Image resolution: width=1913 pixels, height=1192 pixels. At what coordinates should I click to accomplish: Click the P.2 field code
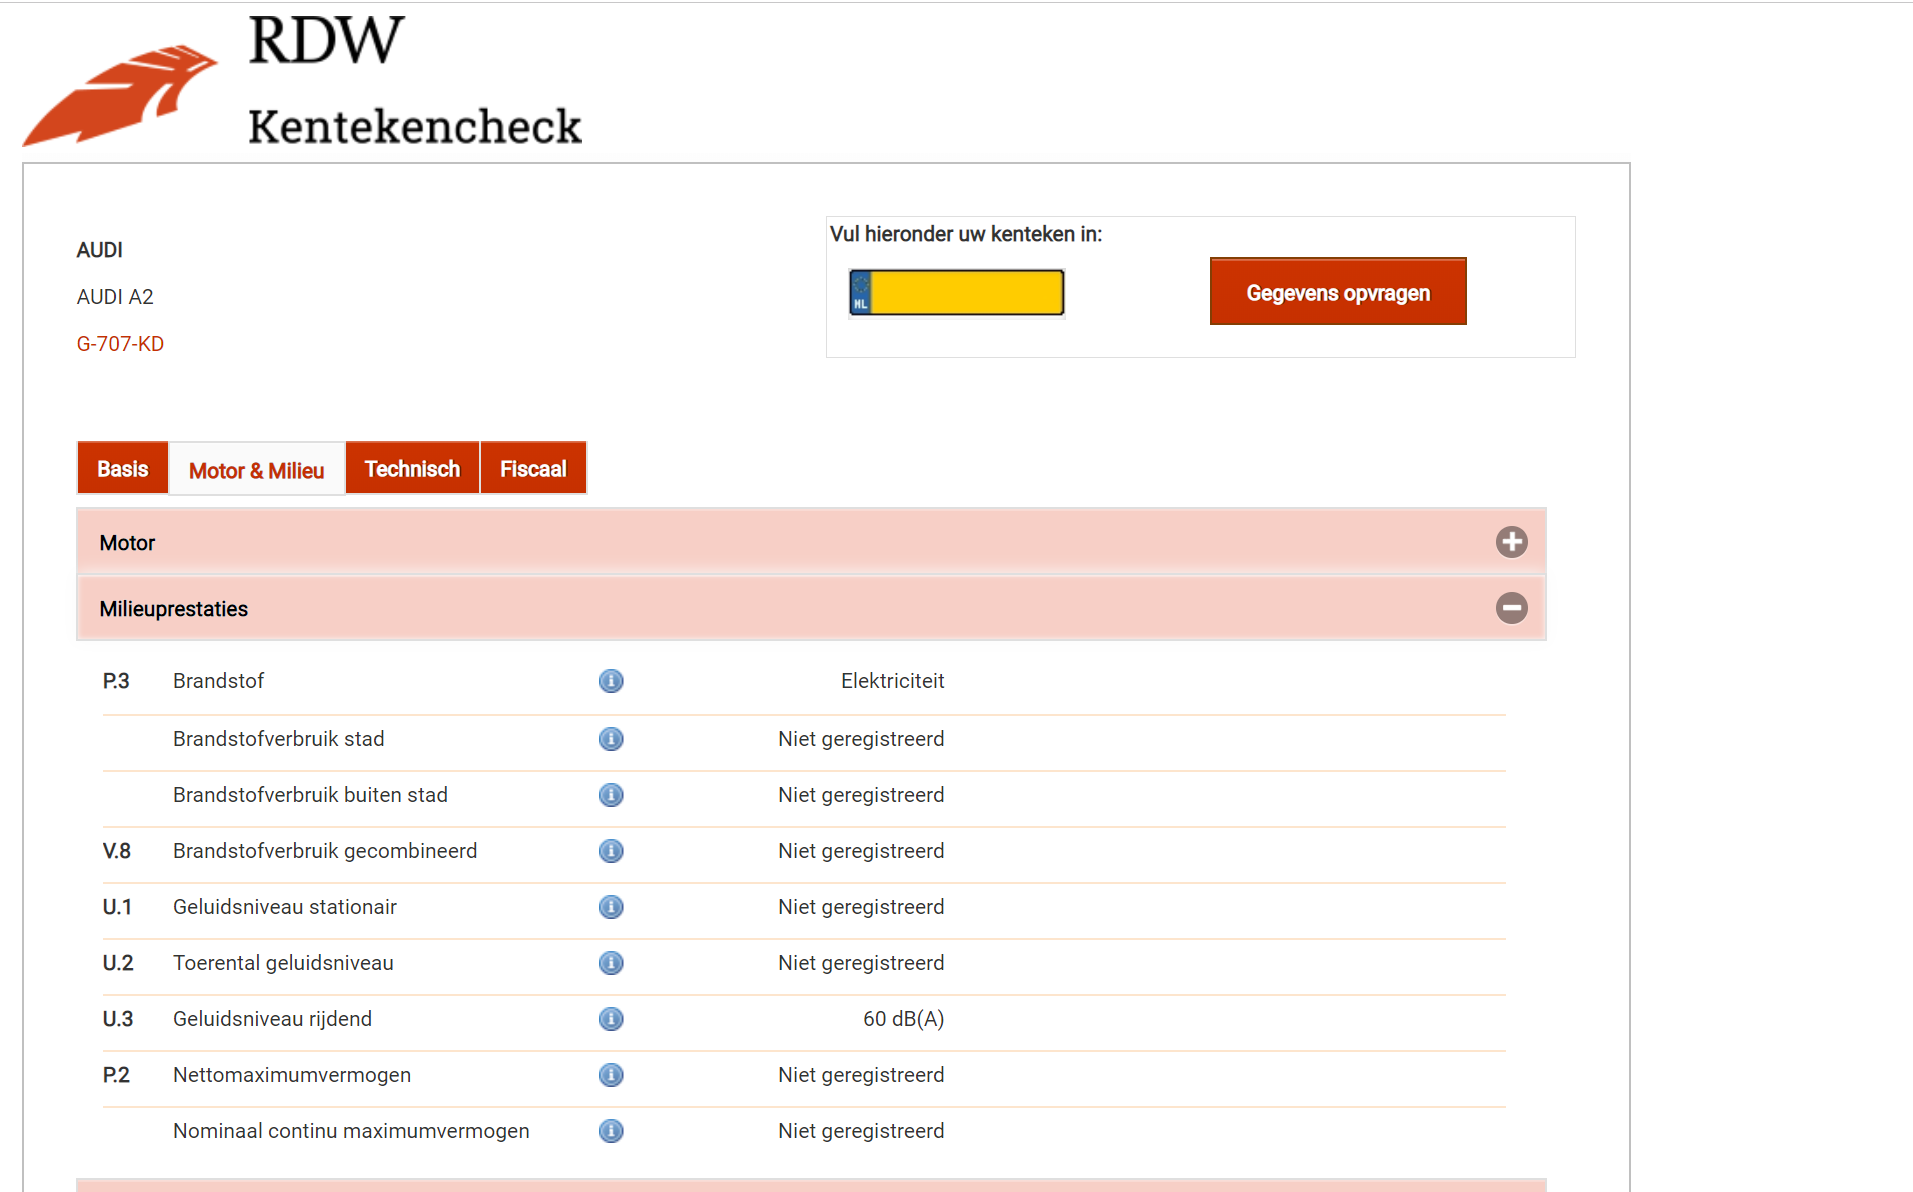116,1075
